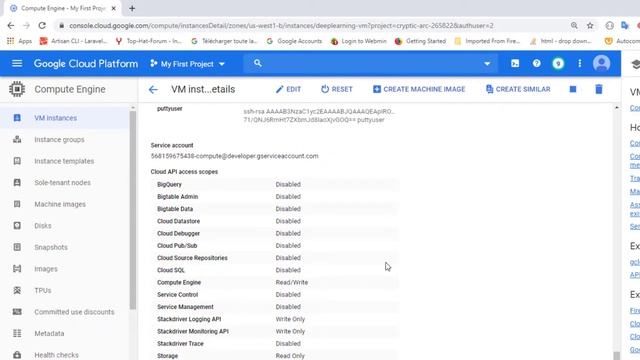Image resolution: width=640 pixels, height=360 pixels.
Task: Click the Machine images sidebar icon
Action: coord(17,204)
